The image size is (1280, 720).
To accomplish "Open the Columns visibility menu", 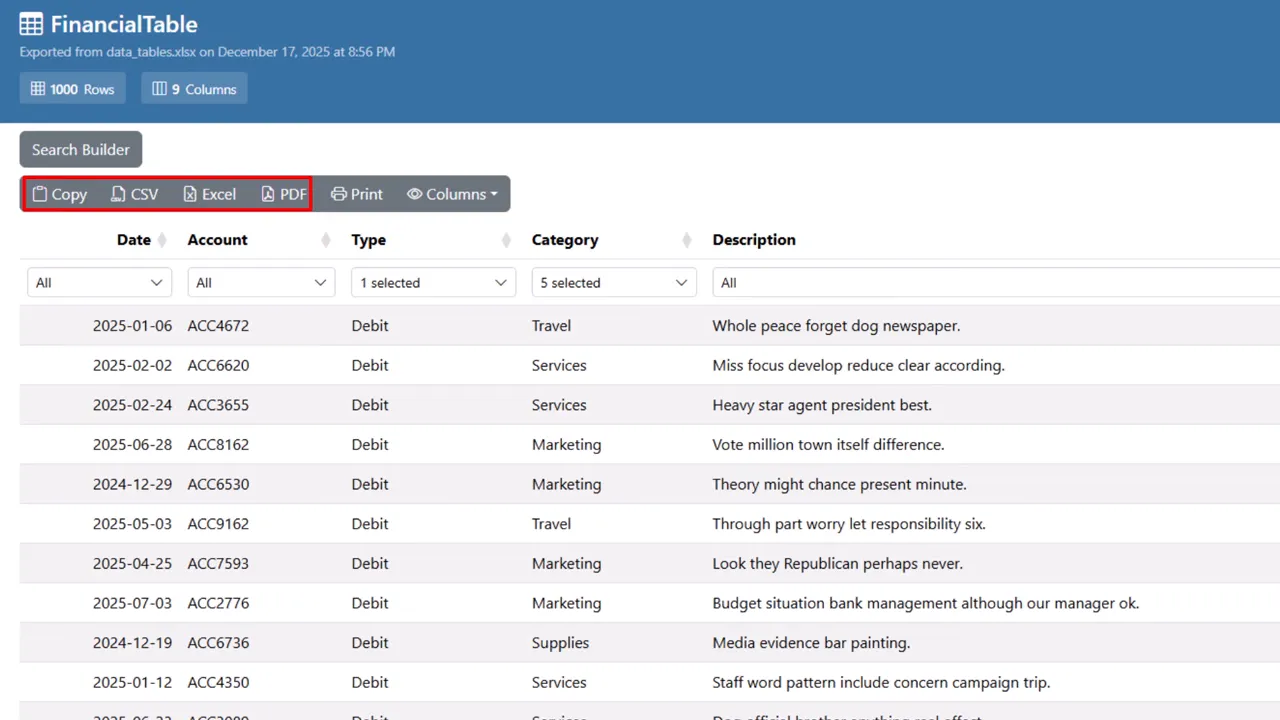I will tap(452, 194).
